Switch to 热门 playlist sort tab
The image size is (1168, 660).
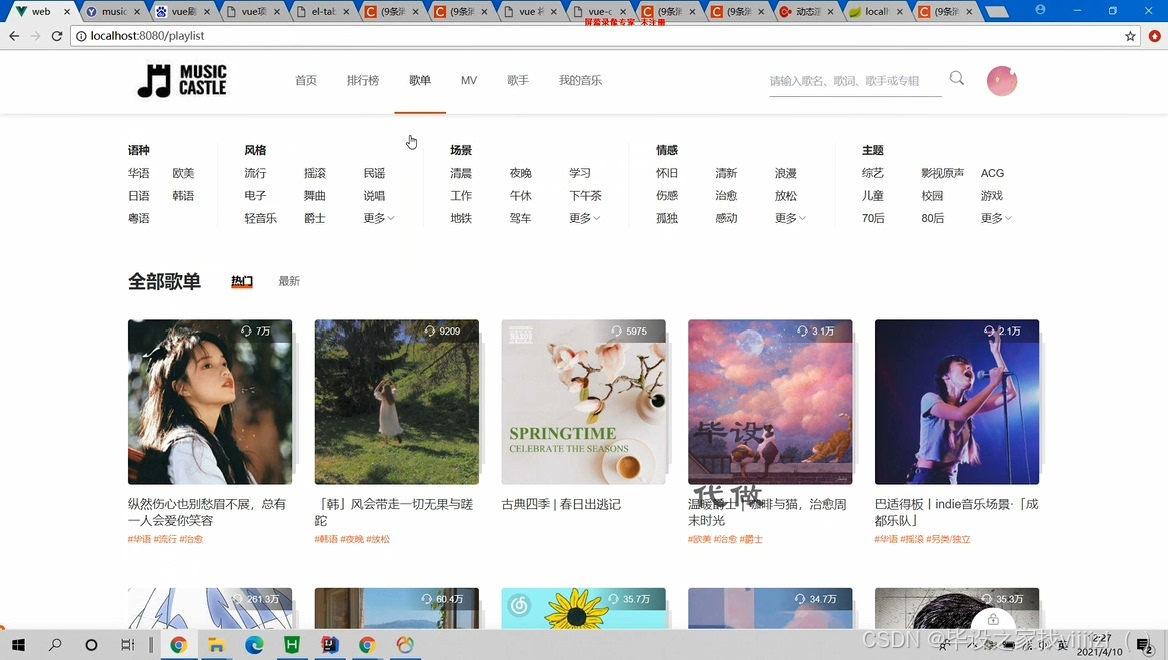point(242,281)
